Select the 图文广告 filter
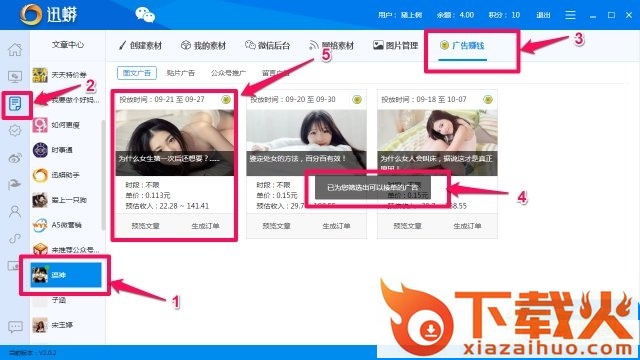This screenshot has width=640, height=360. (137, 73)
